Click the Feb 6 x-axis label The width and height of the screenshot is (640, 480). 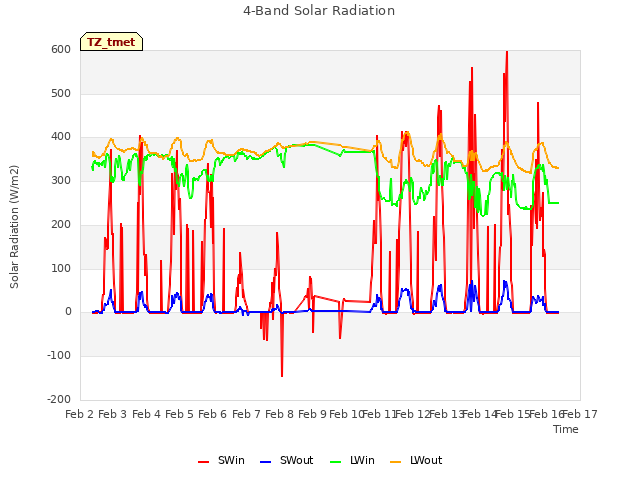[x=212, y=414]
